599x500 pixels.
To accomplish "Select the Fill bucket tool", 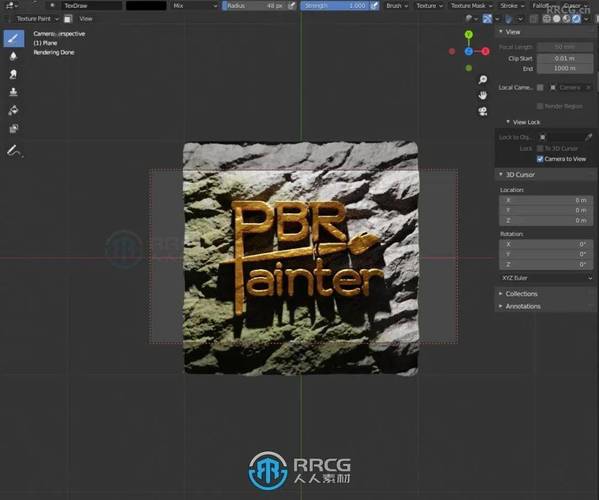I will coord(14,110).
